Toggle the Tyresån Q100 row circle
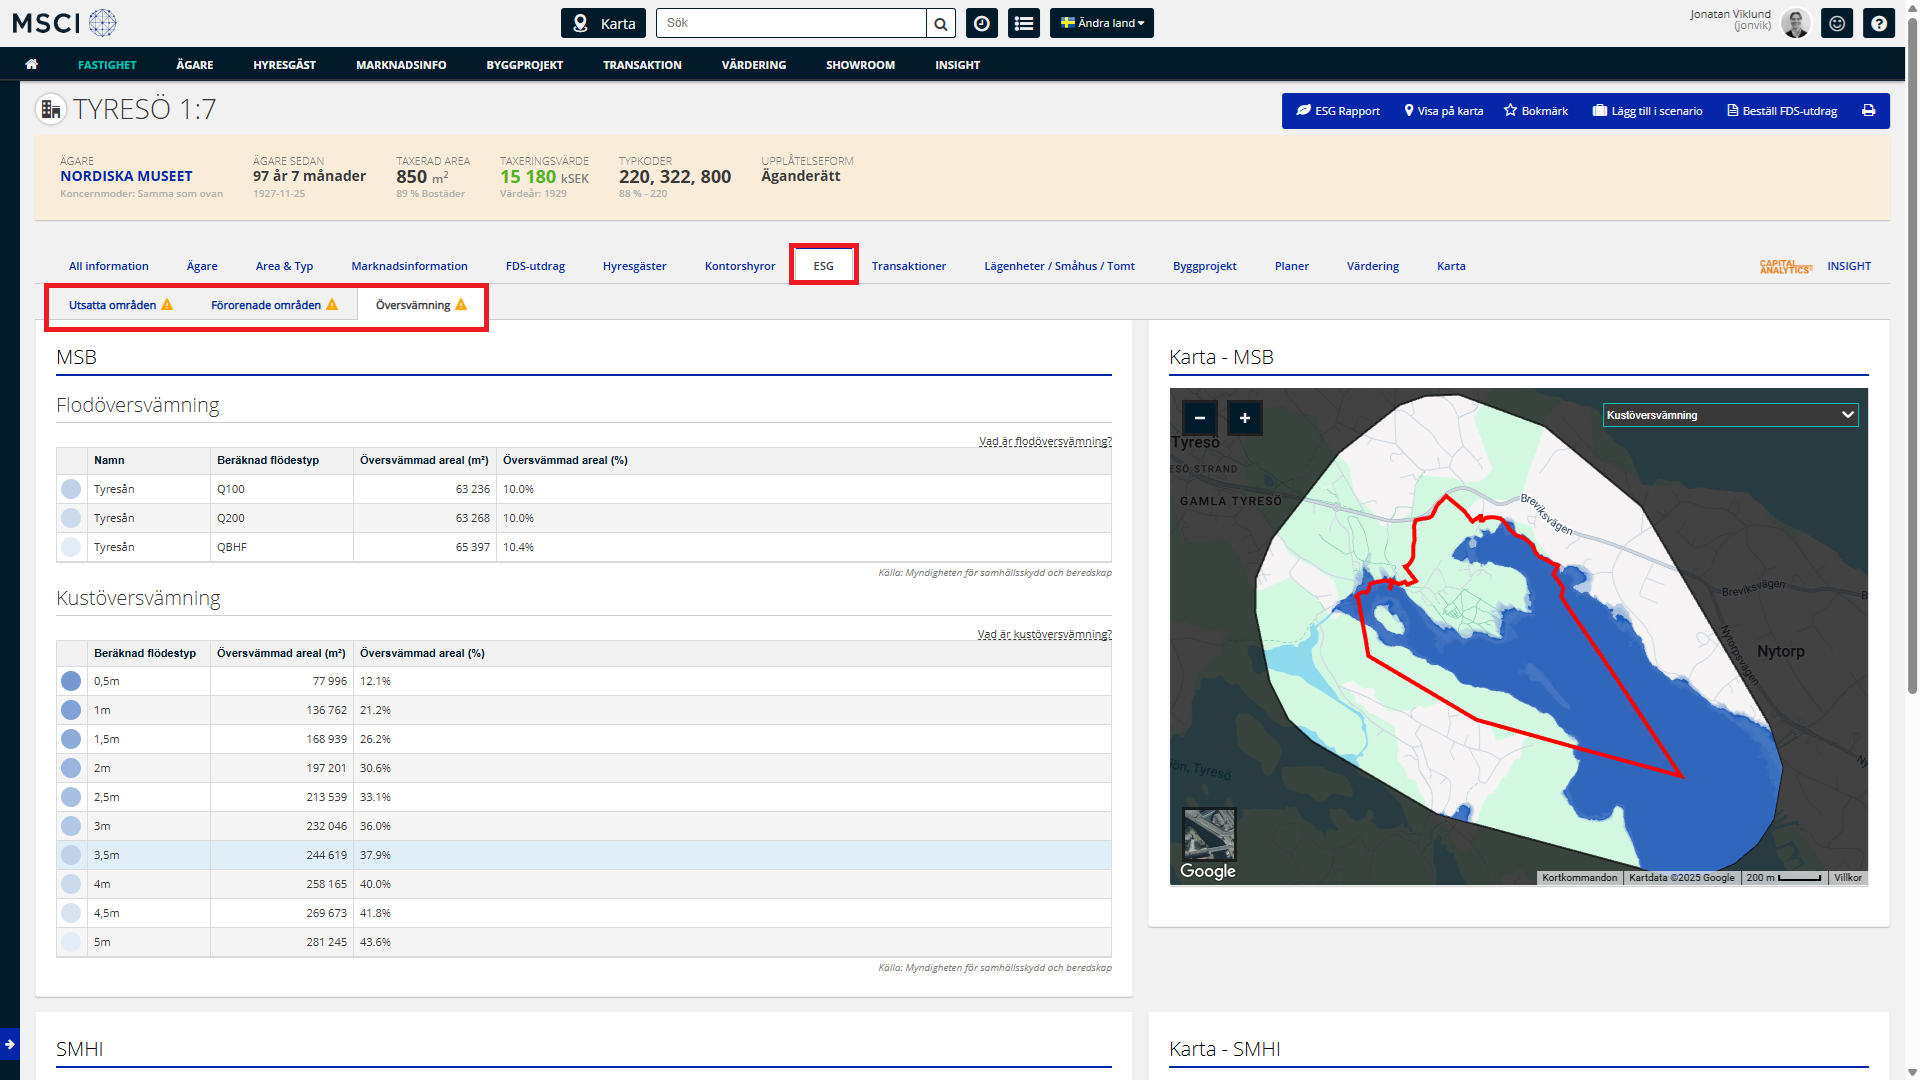This screenshot has width=1920, height=1080. (x=71, y=489)
